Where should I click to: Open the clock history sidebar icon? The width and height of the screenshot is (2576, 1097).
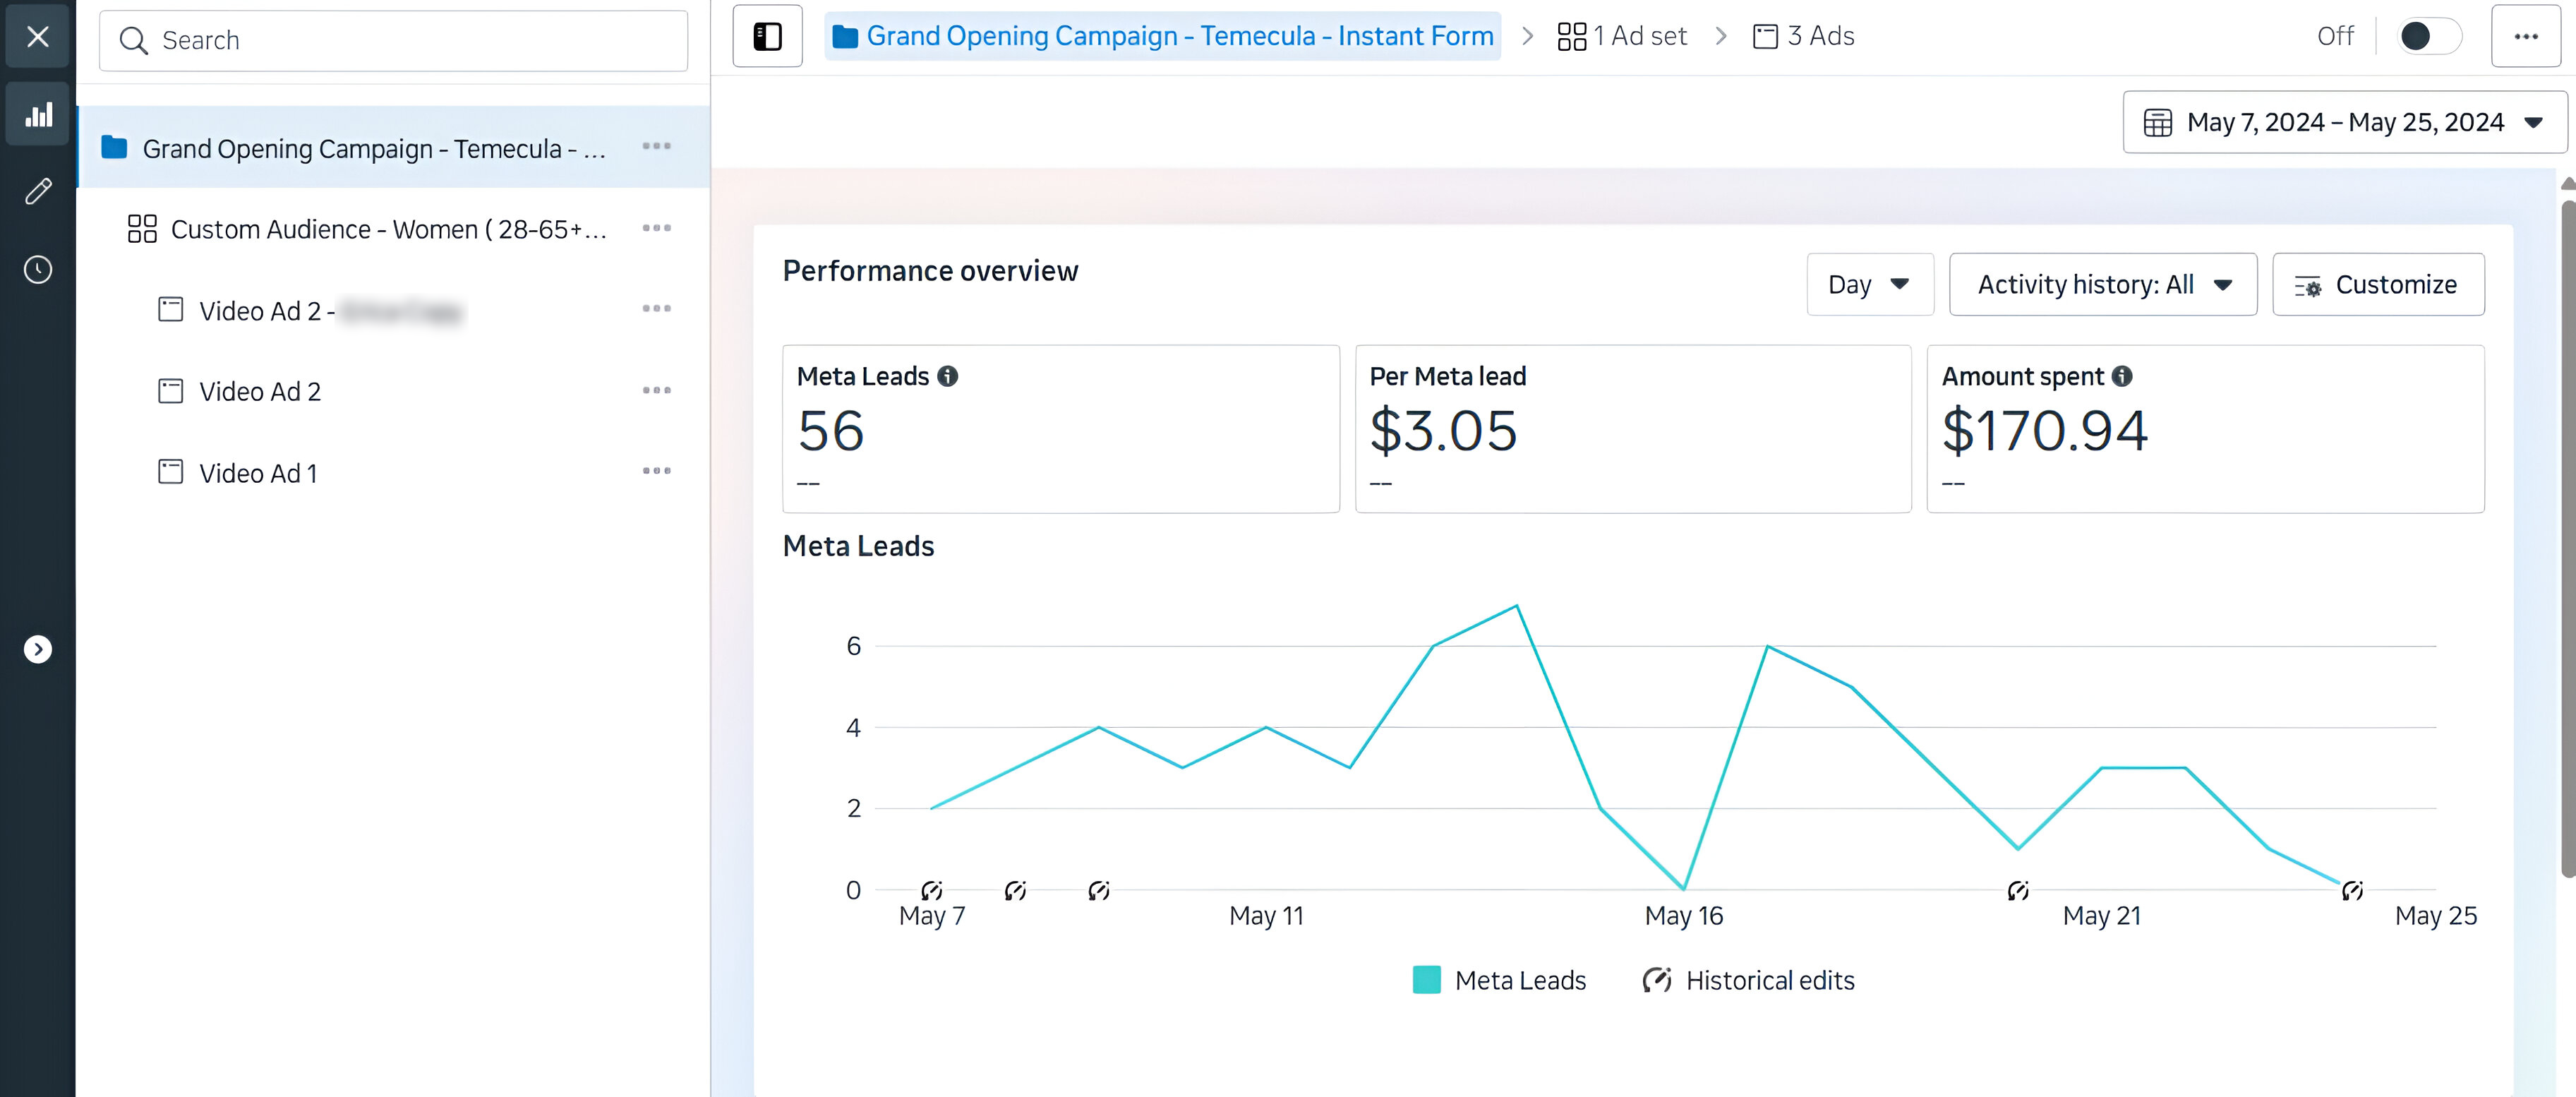tap(38, 269)
